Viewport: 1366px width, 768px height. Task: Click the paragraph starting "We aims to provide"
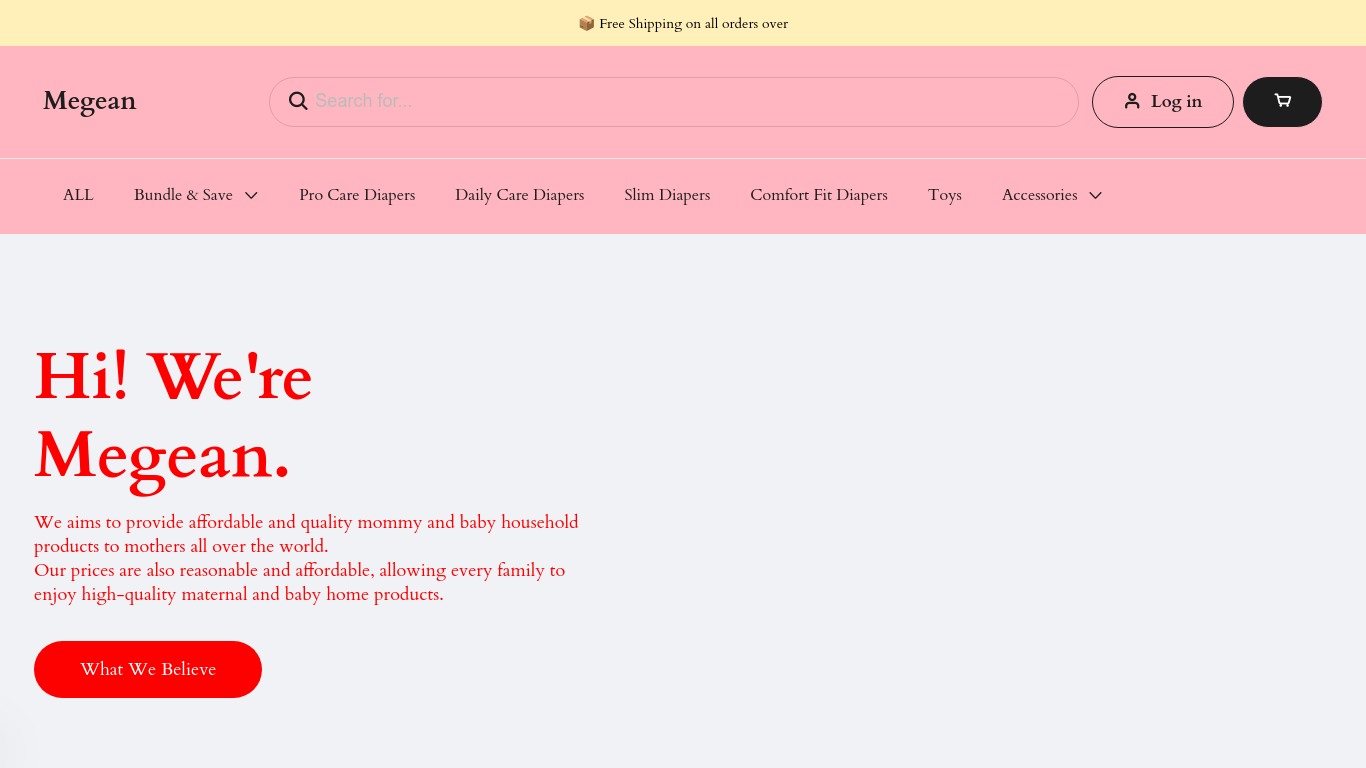coord(306,558)
